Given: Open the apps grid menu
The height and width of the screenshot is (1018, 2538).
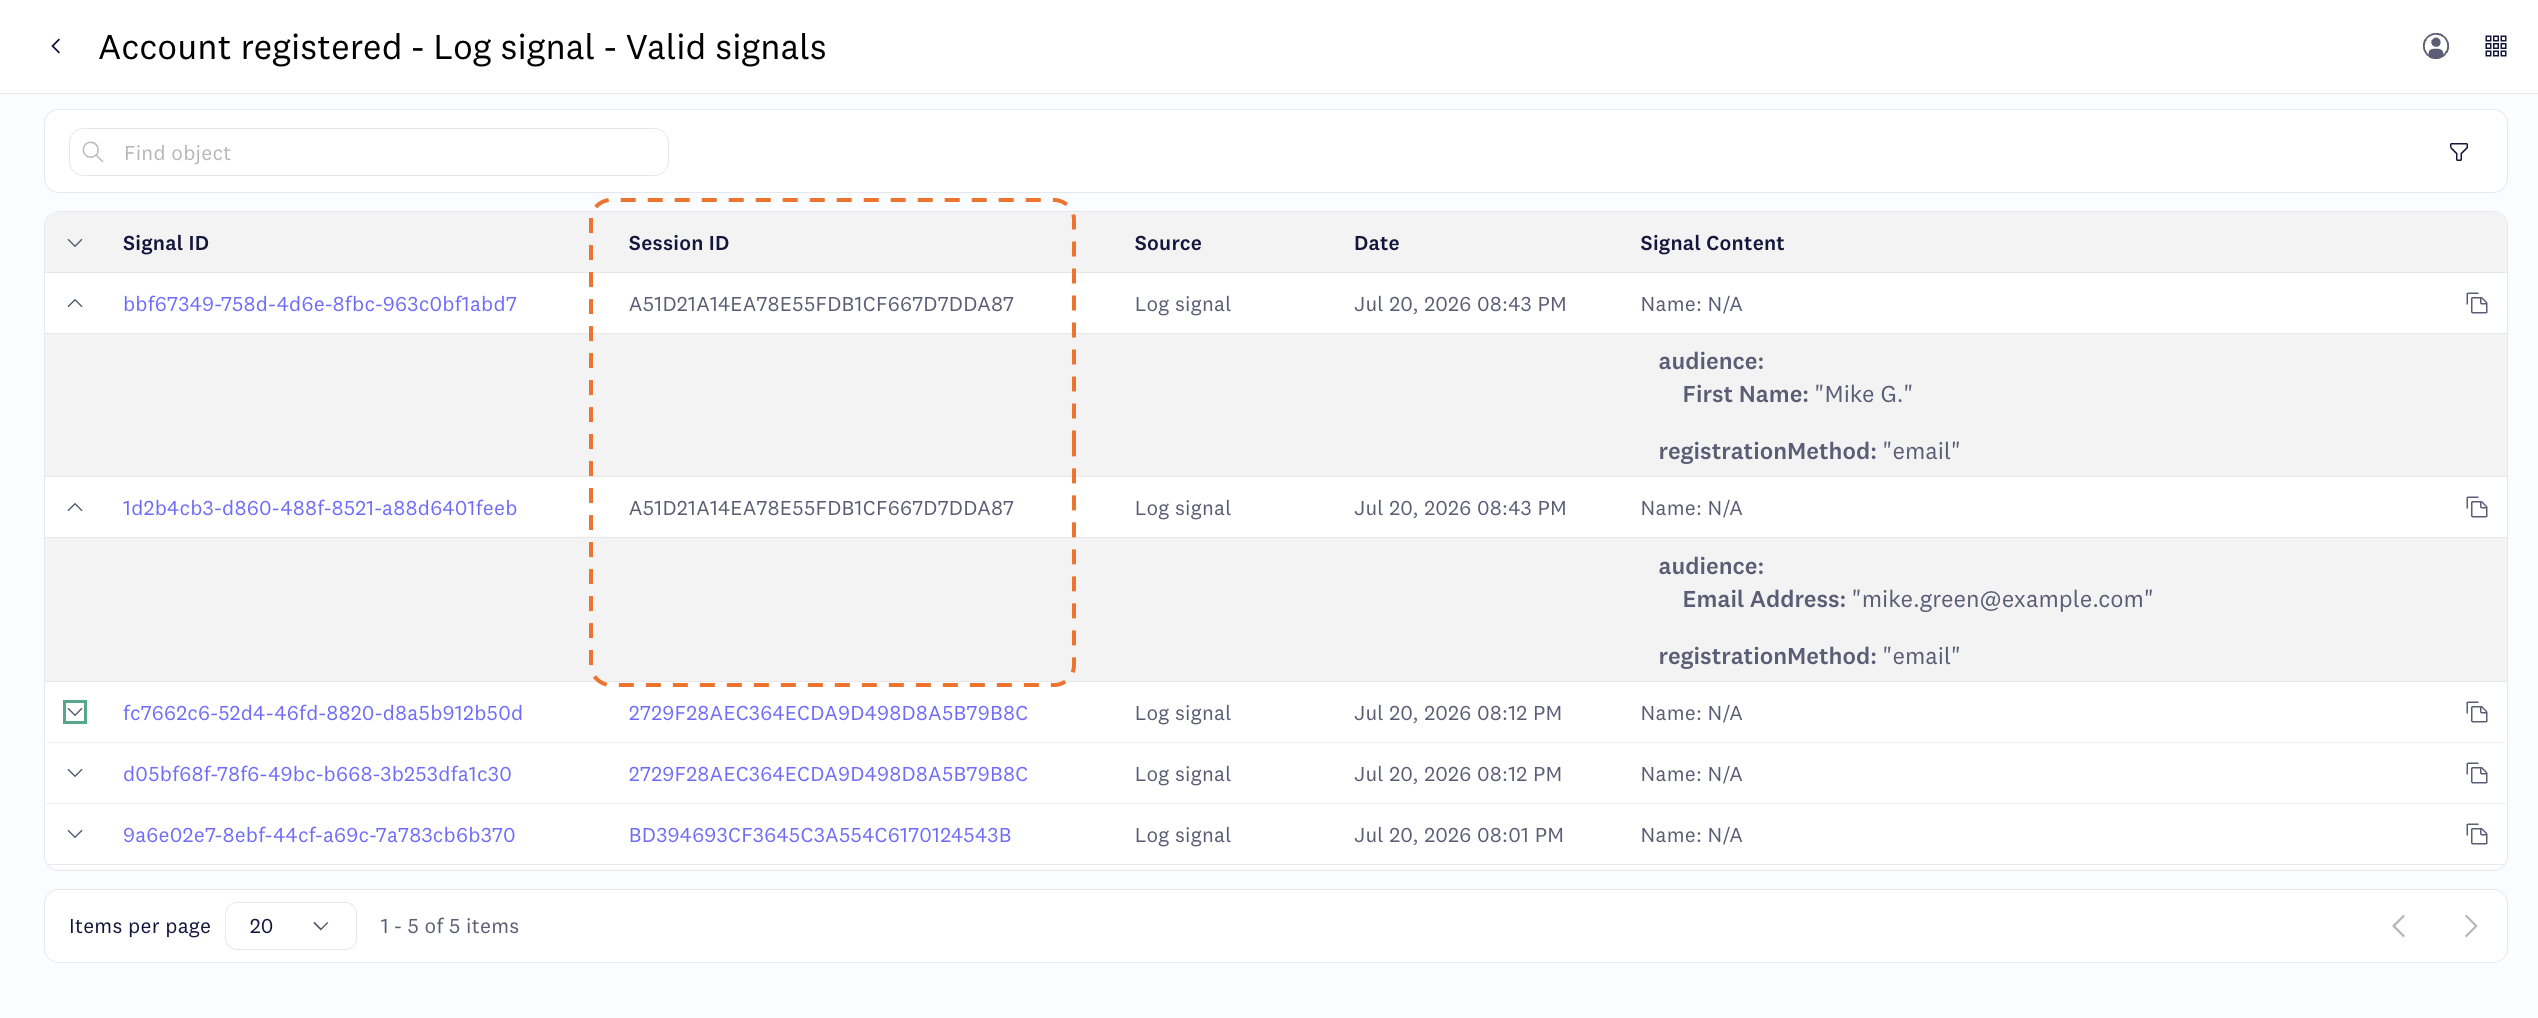Looking at the screenshot, I should (x=2495, y=46).
